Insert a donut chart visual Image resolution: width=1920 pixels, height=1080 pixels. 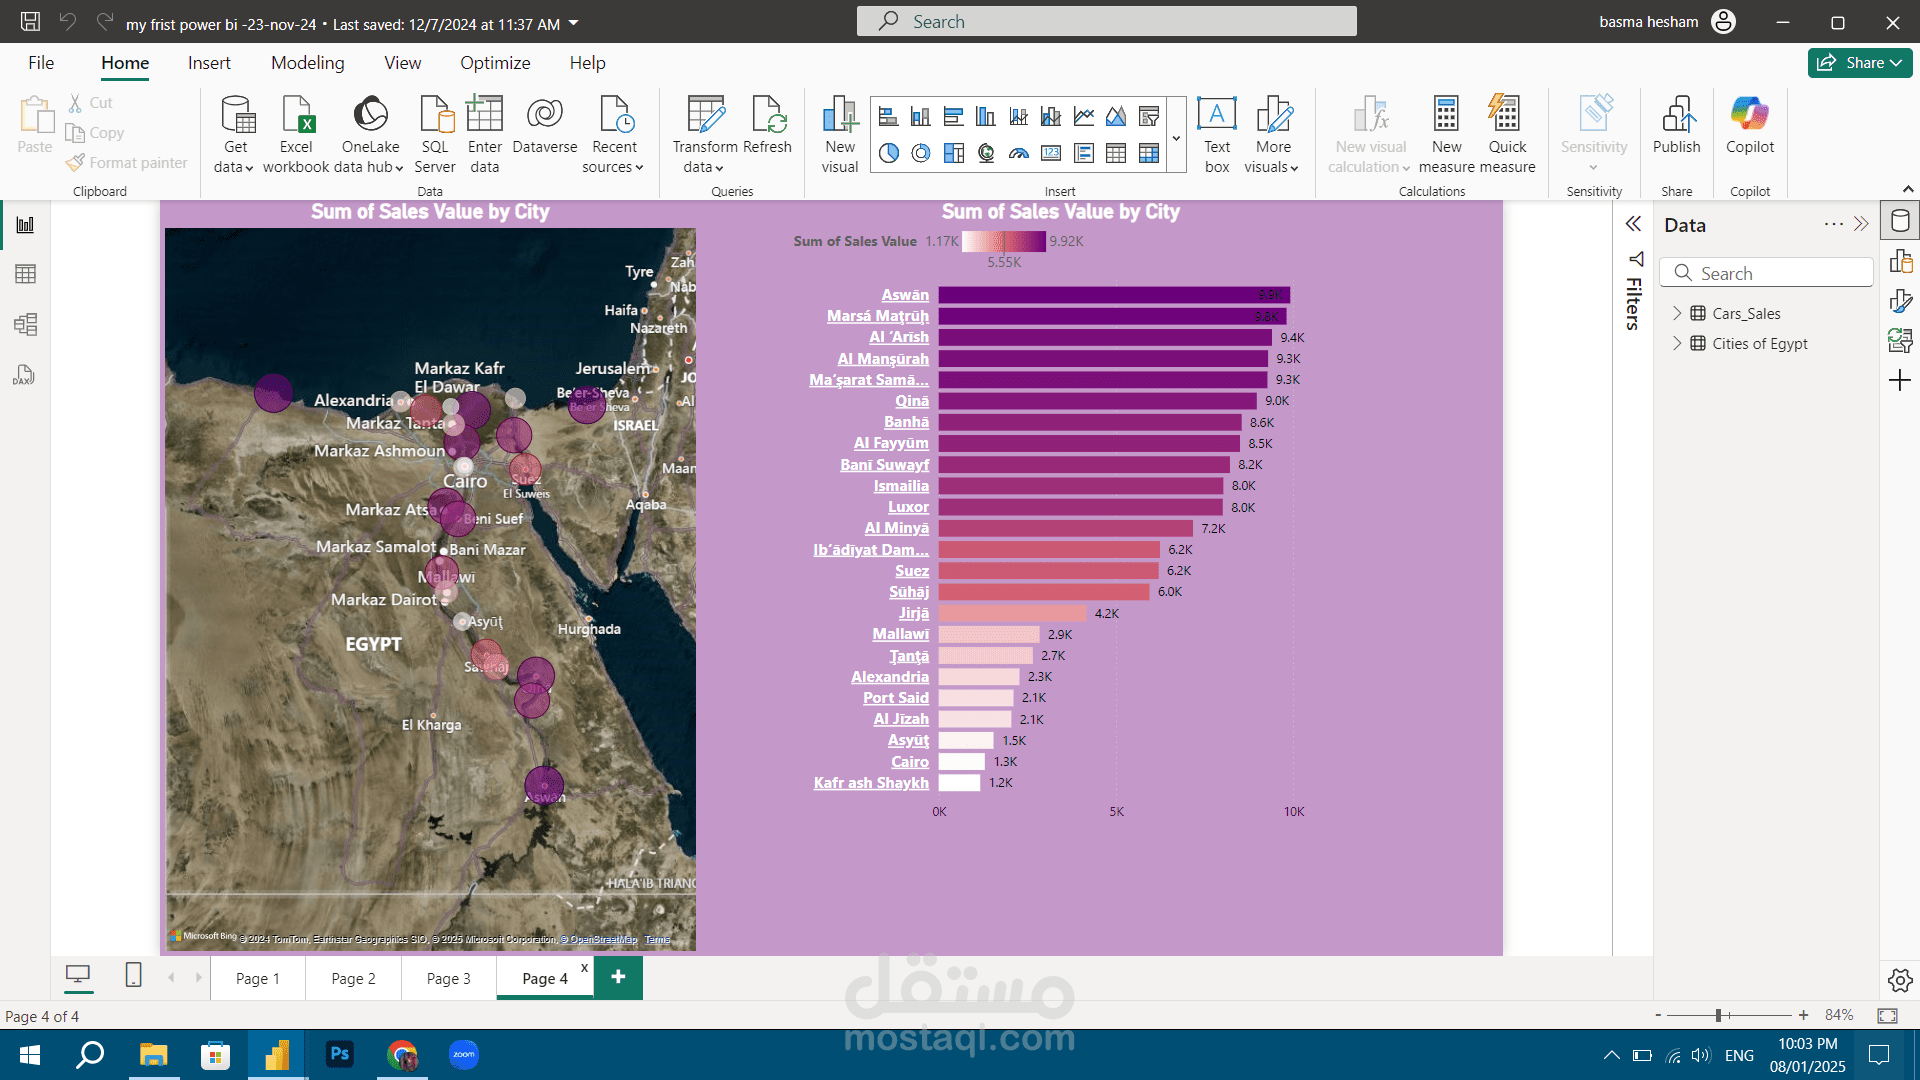(921, 153)
